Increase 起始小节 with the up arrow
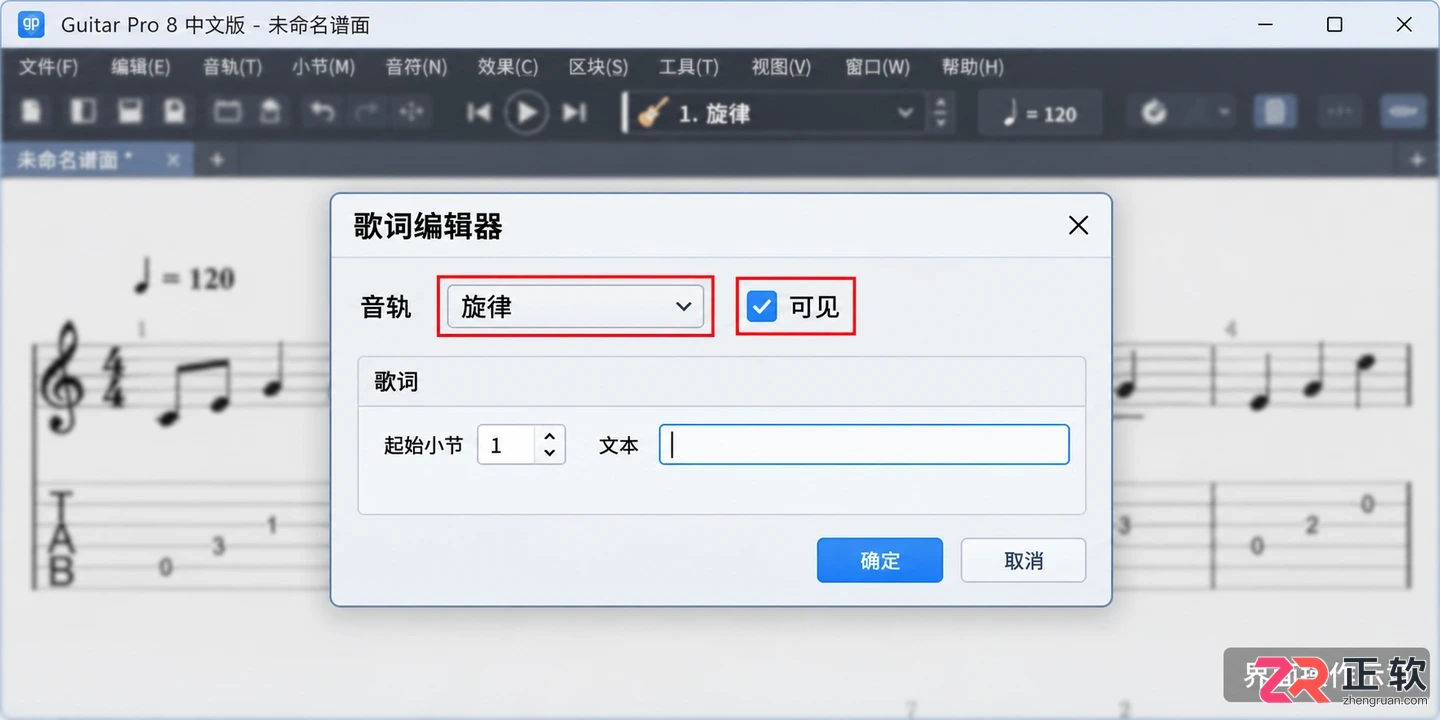Viewport: 1440px width, 720px height. click(x=550, y=436)
